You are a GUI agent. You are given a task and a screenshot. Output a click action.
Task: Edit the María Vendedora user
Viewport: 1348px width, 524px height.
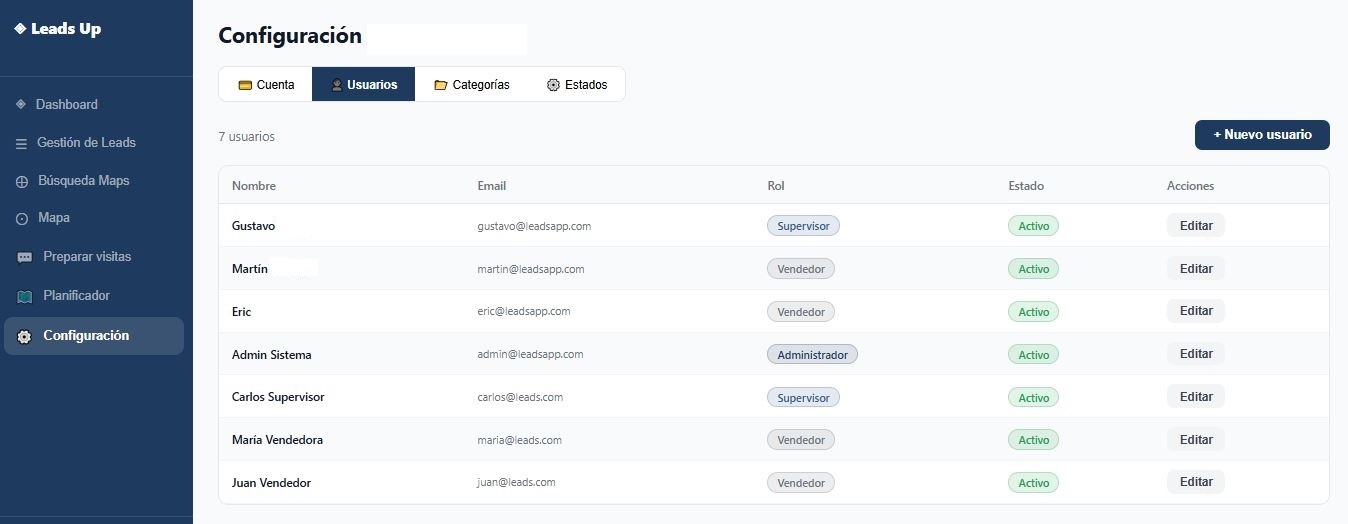1196,440
